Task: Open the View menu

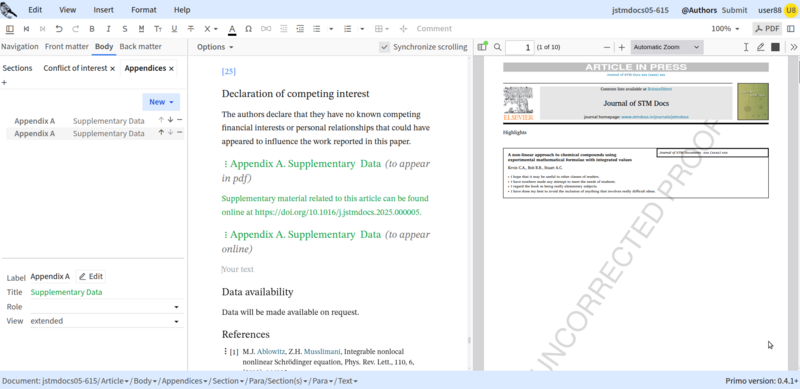Action: (x=67, y=10)
